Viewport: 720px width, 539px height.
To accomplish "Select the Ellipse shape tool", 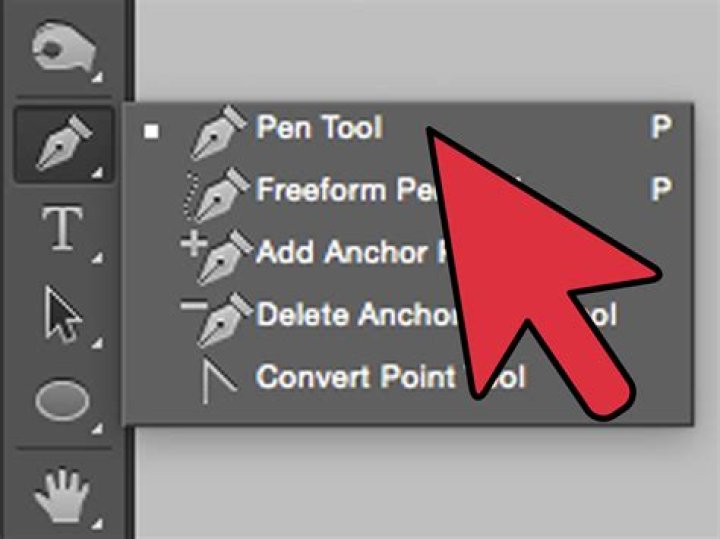I will click(62, 399).
